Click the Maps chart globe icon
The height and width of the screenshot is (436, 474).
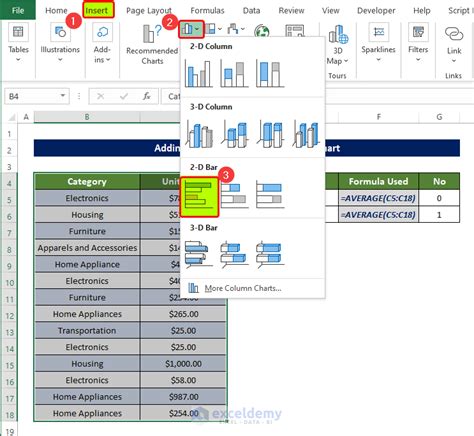point(262,31)
